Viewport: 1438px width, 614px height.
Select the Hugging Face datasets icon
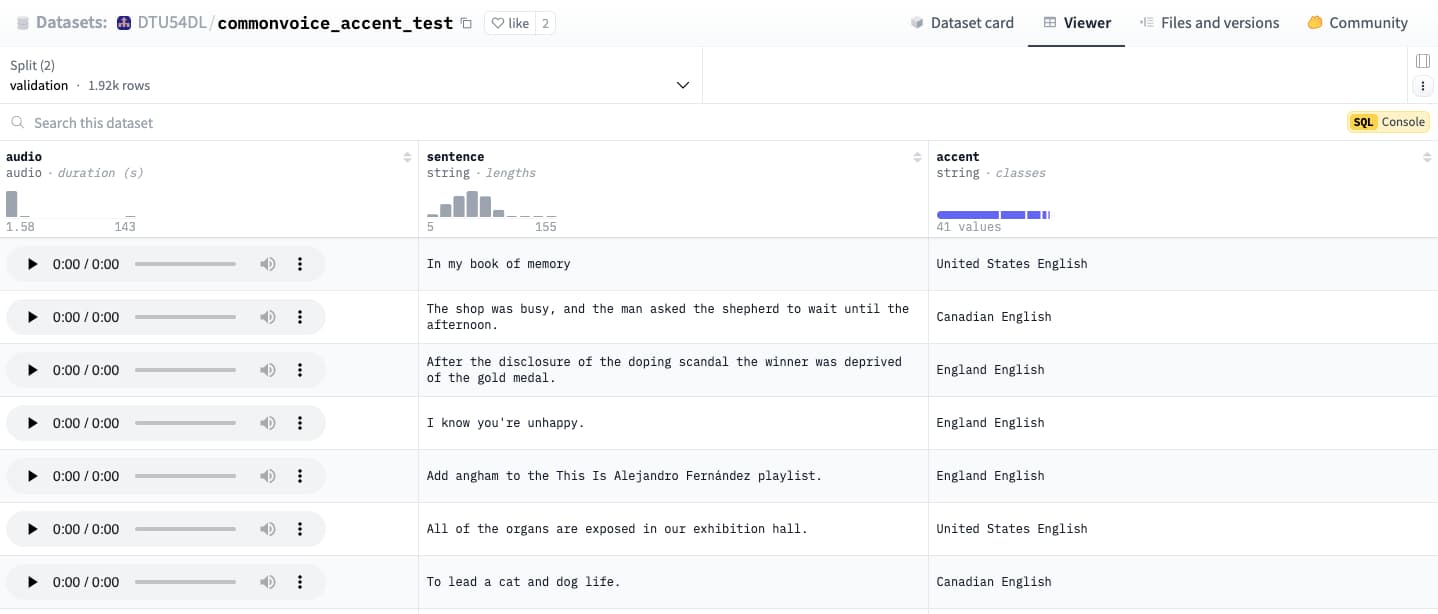pos(21,21)
